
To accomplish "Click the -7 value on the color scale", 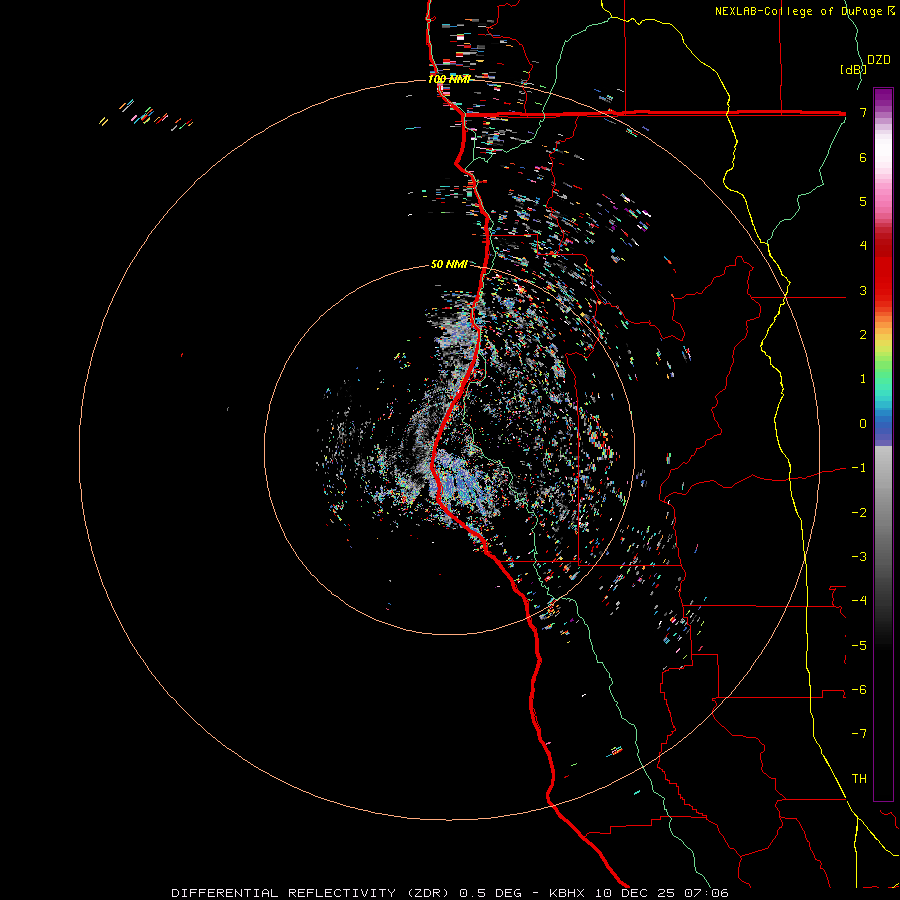I will pyautogui.click(x=859, y=734).
